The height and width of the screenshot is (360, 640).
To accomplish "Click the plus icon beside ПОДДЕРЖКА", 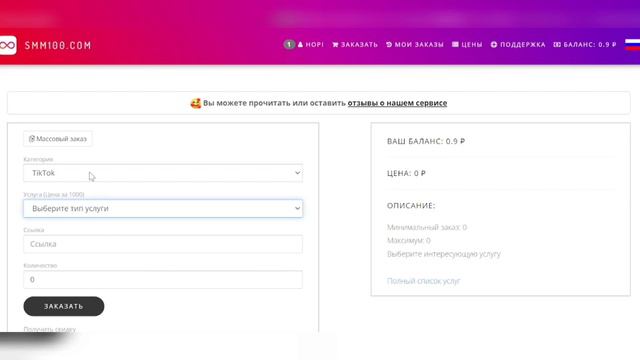I will pyautogui.click(x=494, y=44).
